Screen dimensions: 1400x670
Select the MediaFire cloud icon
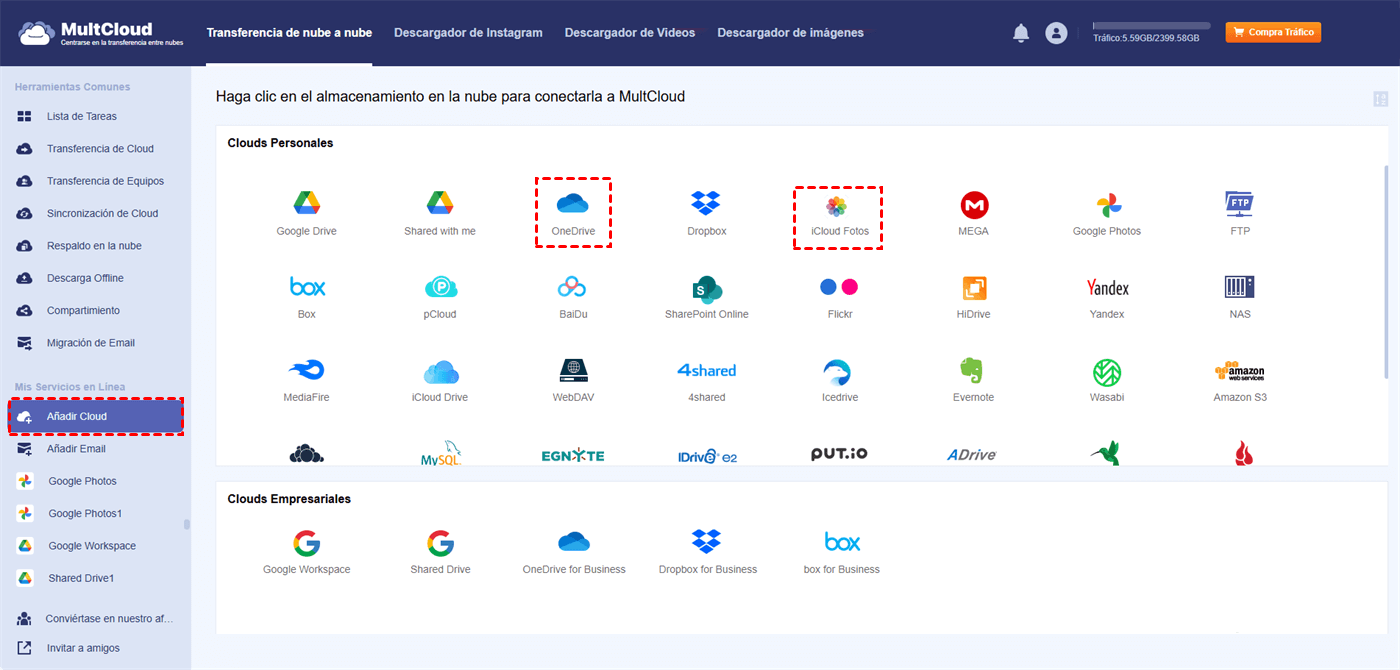click(x=307, y=371)
